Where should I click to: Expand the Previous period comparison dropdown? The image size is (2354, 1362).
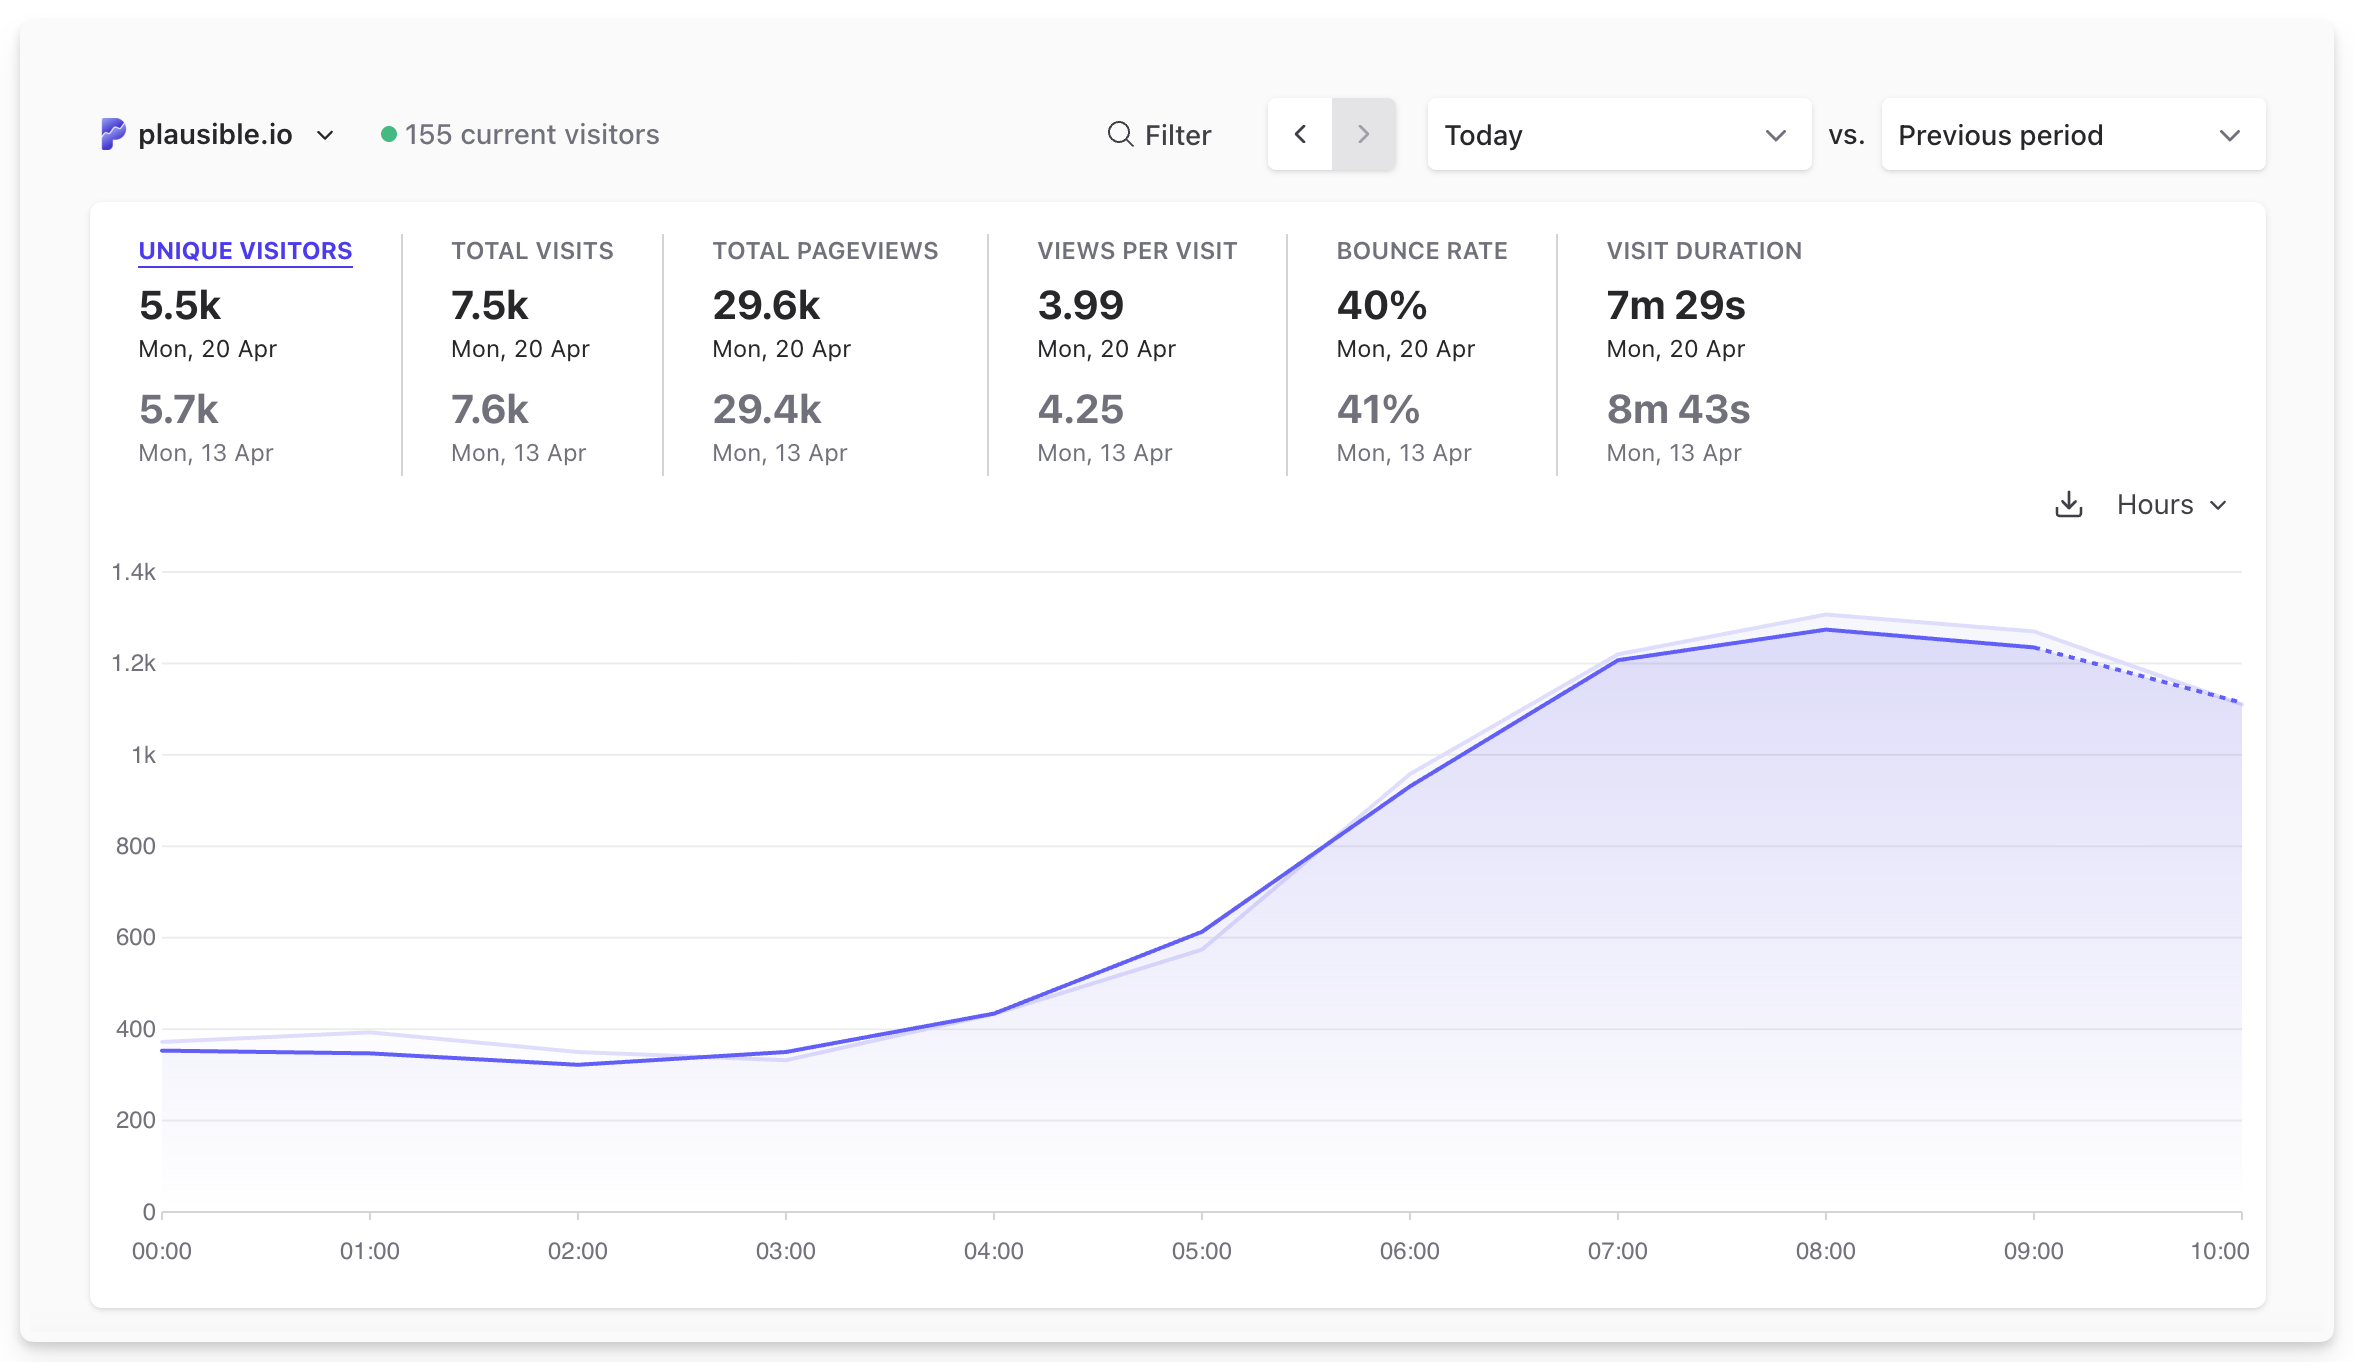[x=2072, y=134]
